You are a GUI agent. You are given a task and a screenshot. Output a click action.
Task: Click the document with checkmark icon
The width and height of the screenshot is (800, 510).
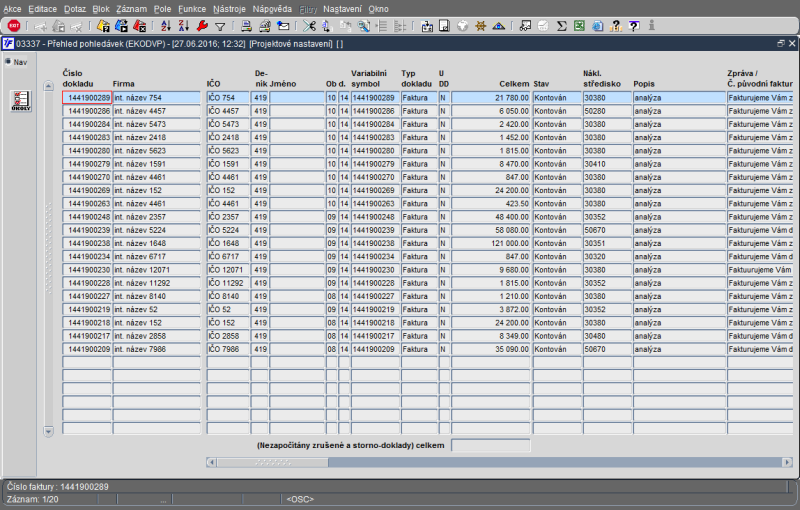point(444,26)
